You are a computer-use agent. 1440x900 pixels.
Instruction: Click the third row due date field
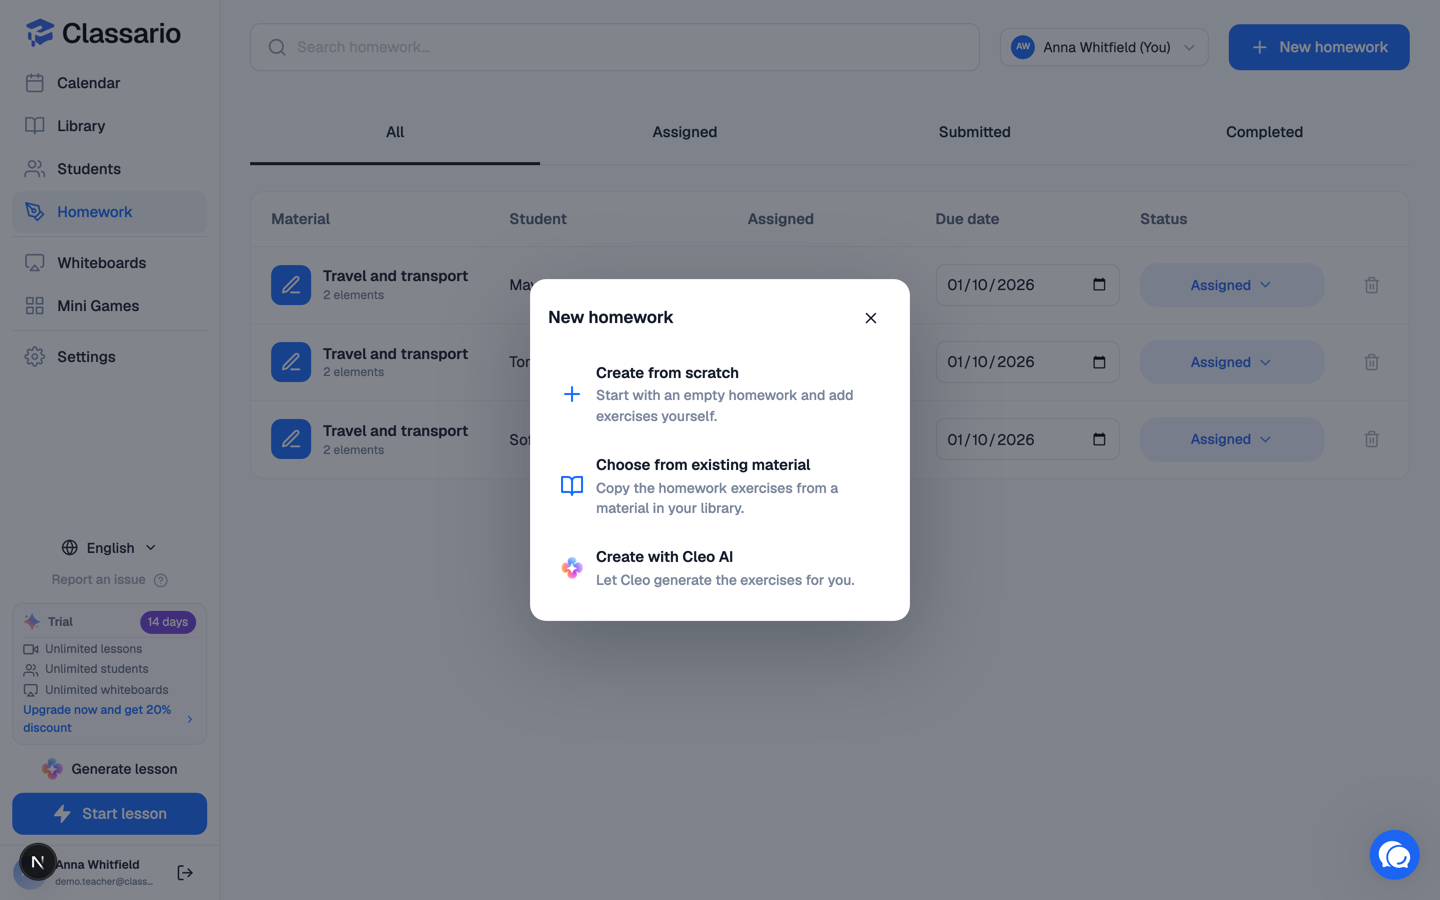pyautogui.click(x=1027, y=439)
